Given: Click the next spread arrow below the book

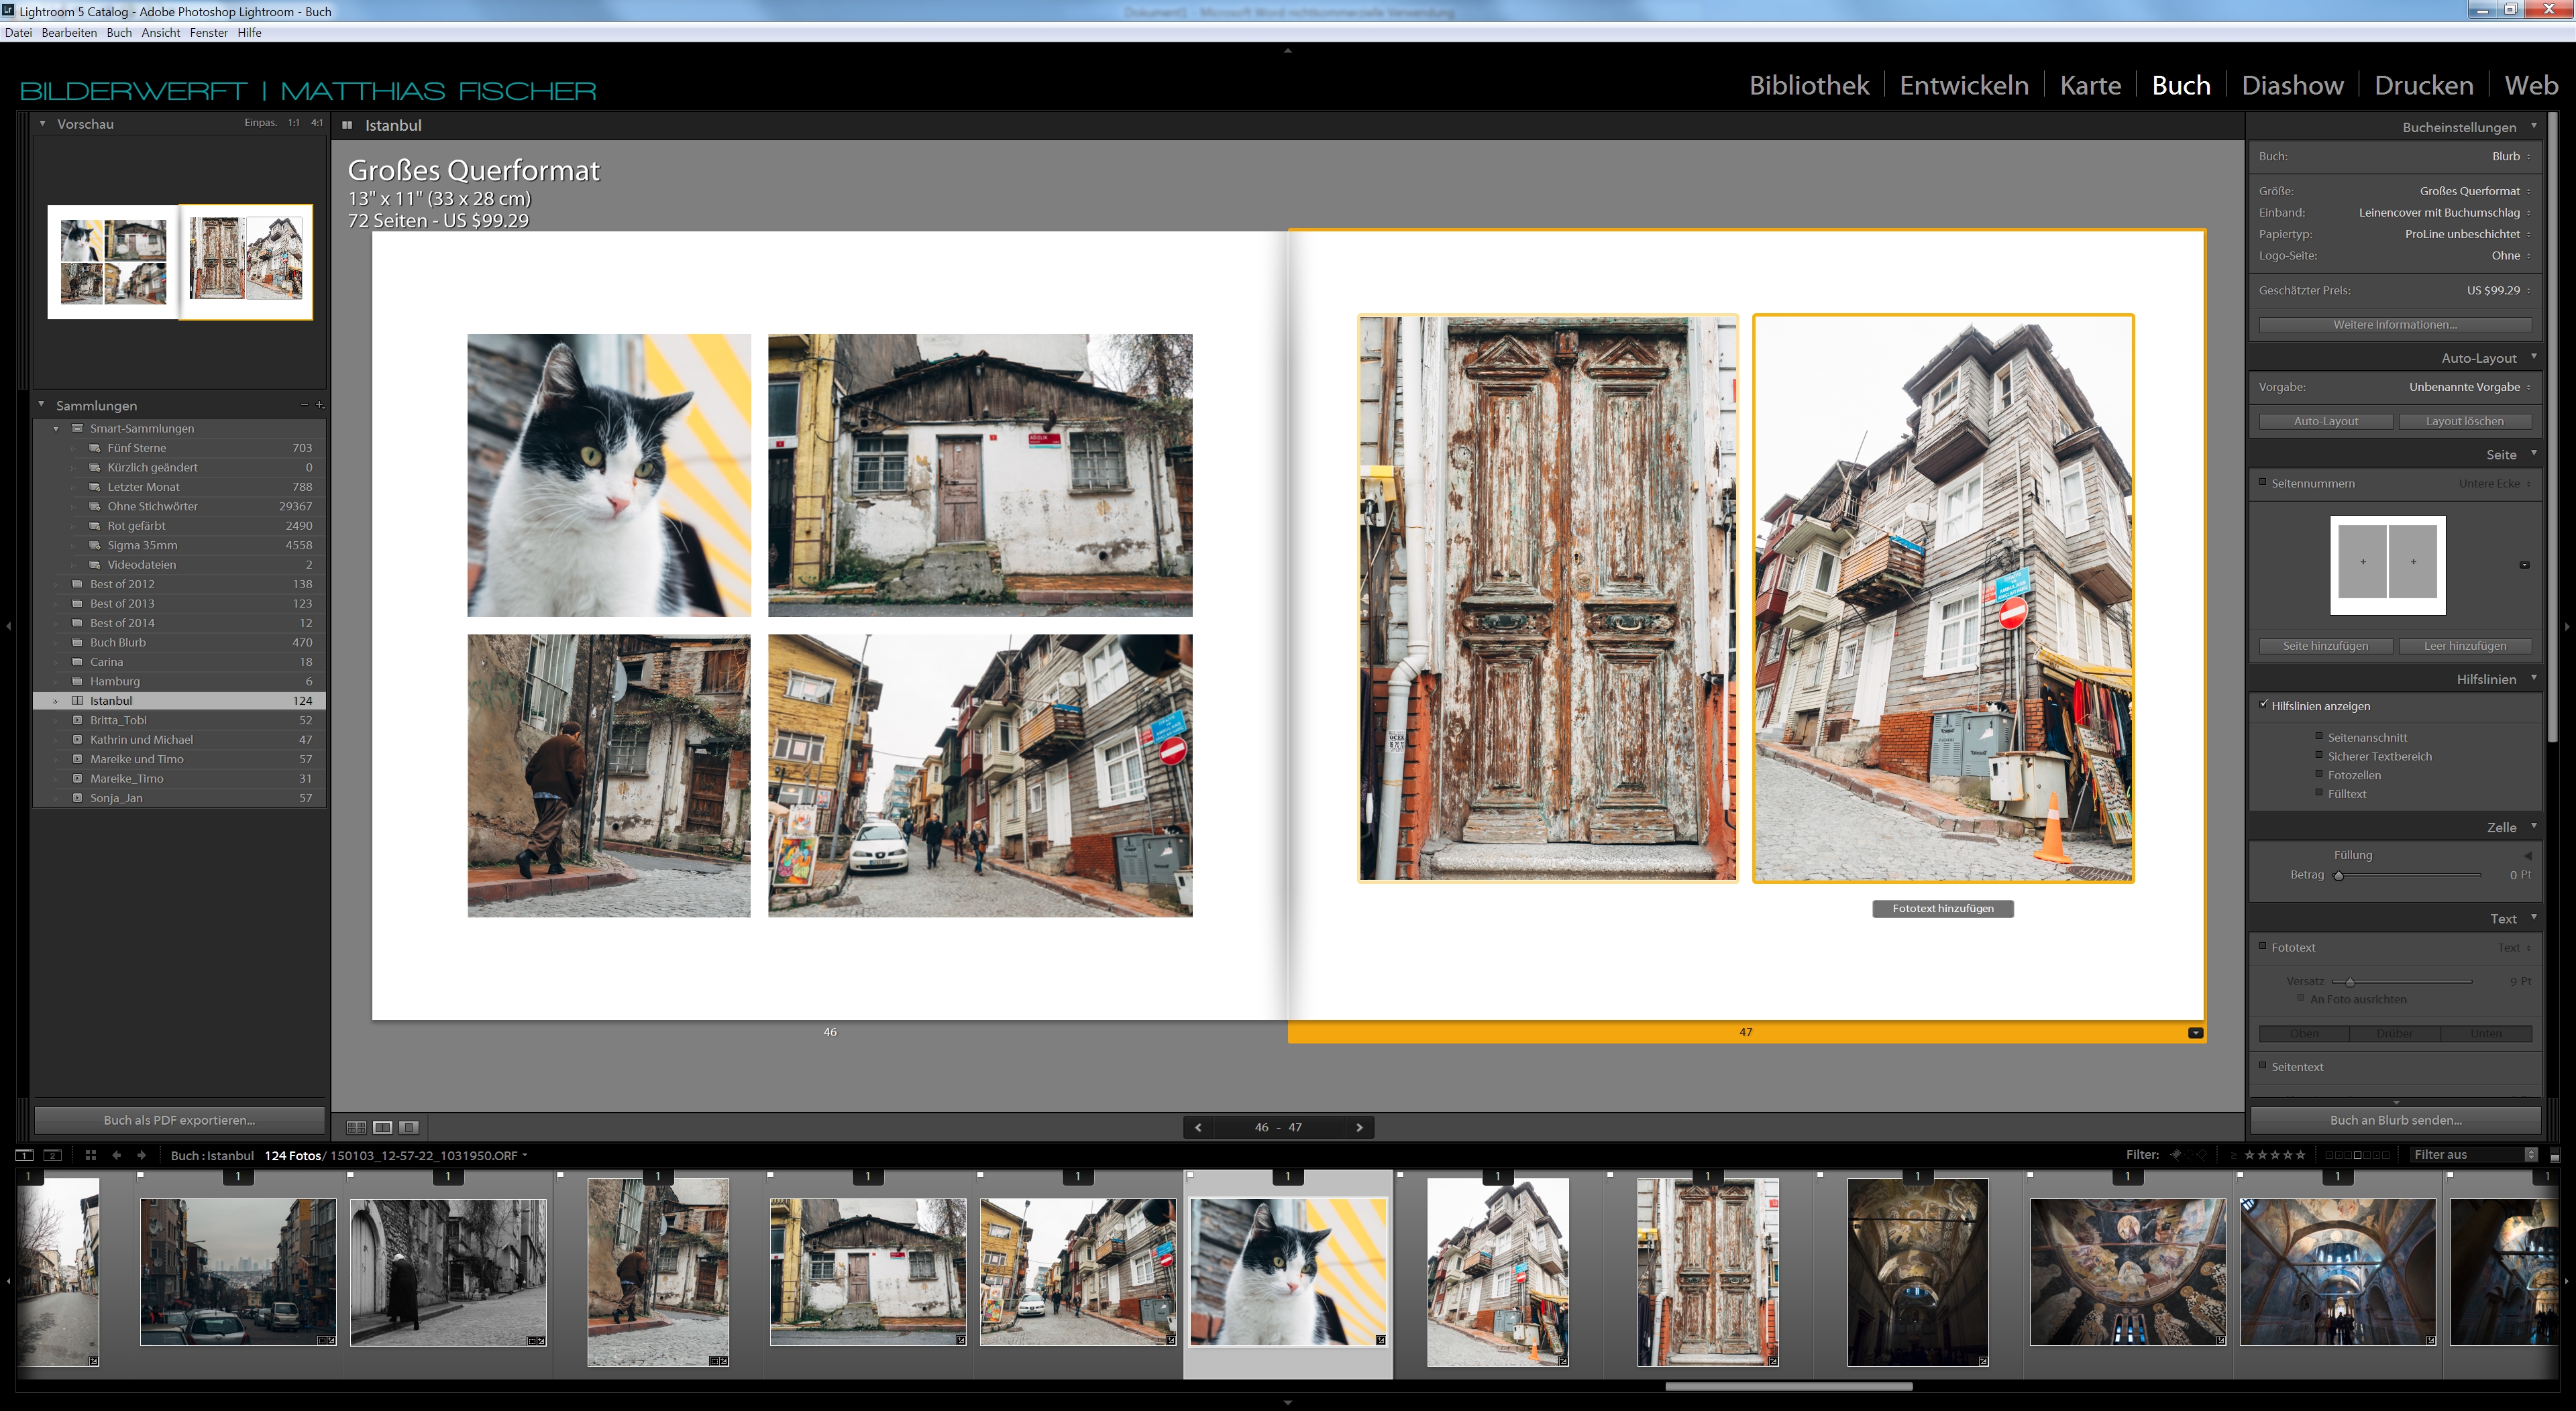Looking at the screenshot, I should pyautogui.click(x=1359, y=1127).
